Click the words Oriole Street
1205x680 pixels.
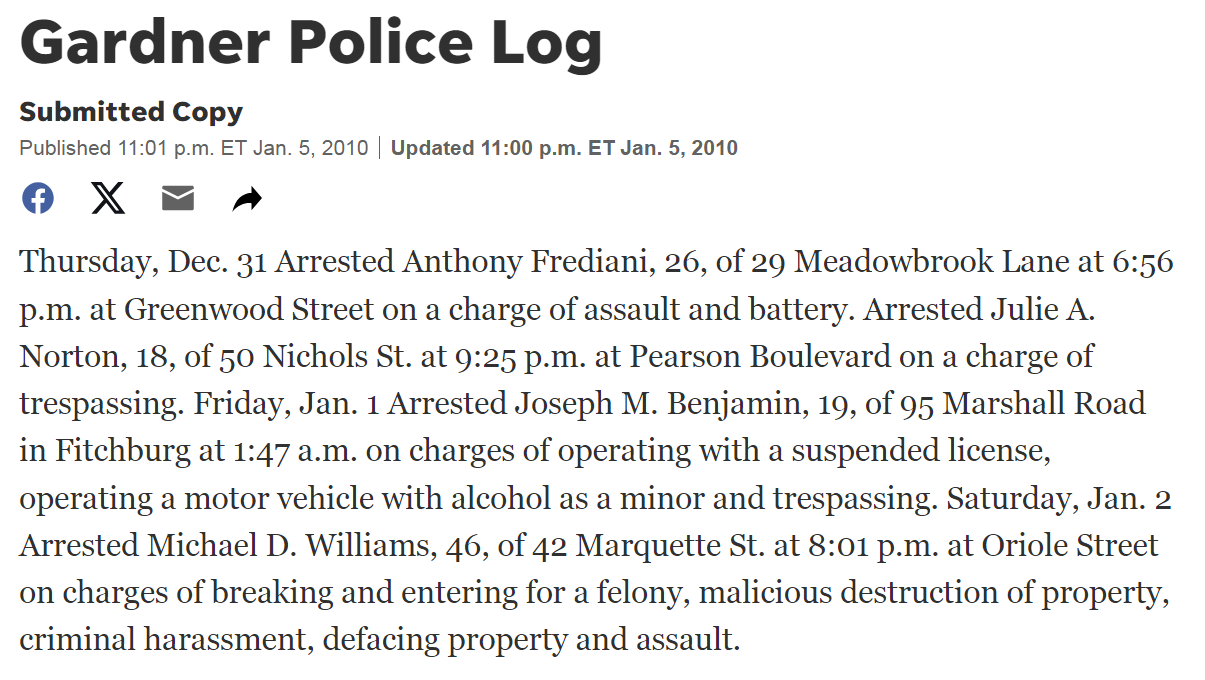click(x=1070, y=546)
